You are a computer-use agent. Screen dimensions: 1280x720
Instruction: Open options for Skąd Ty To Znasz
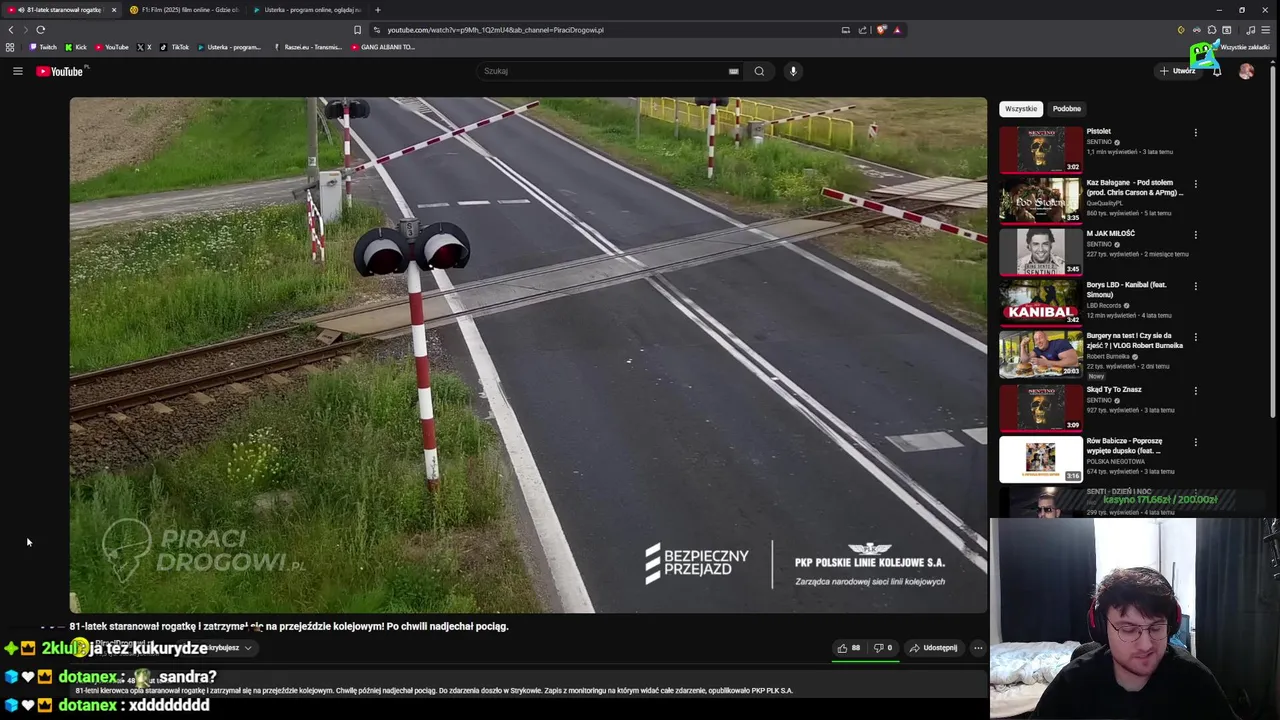point(1195,391)
